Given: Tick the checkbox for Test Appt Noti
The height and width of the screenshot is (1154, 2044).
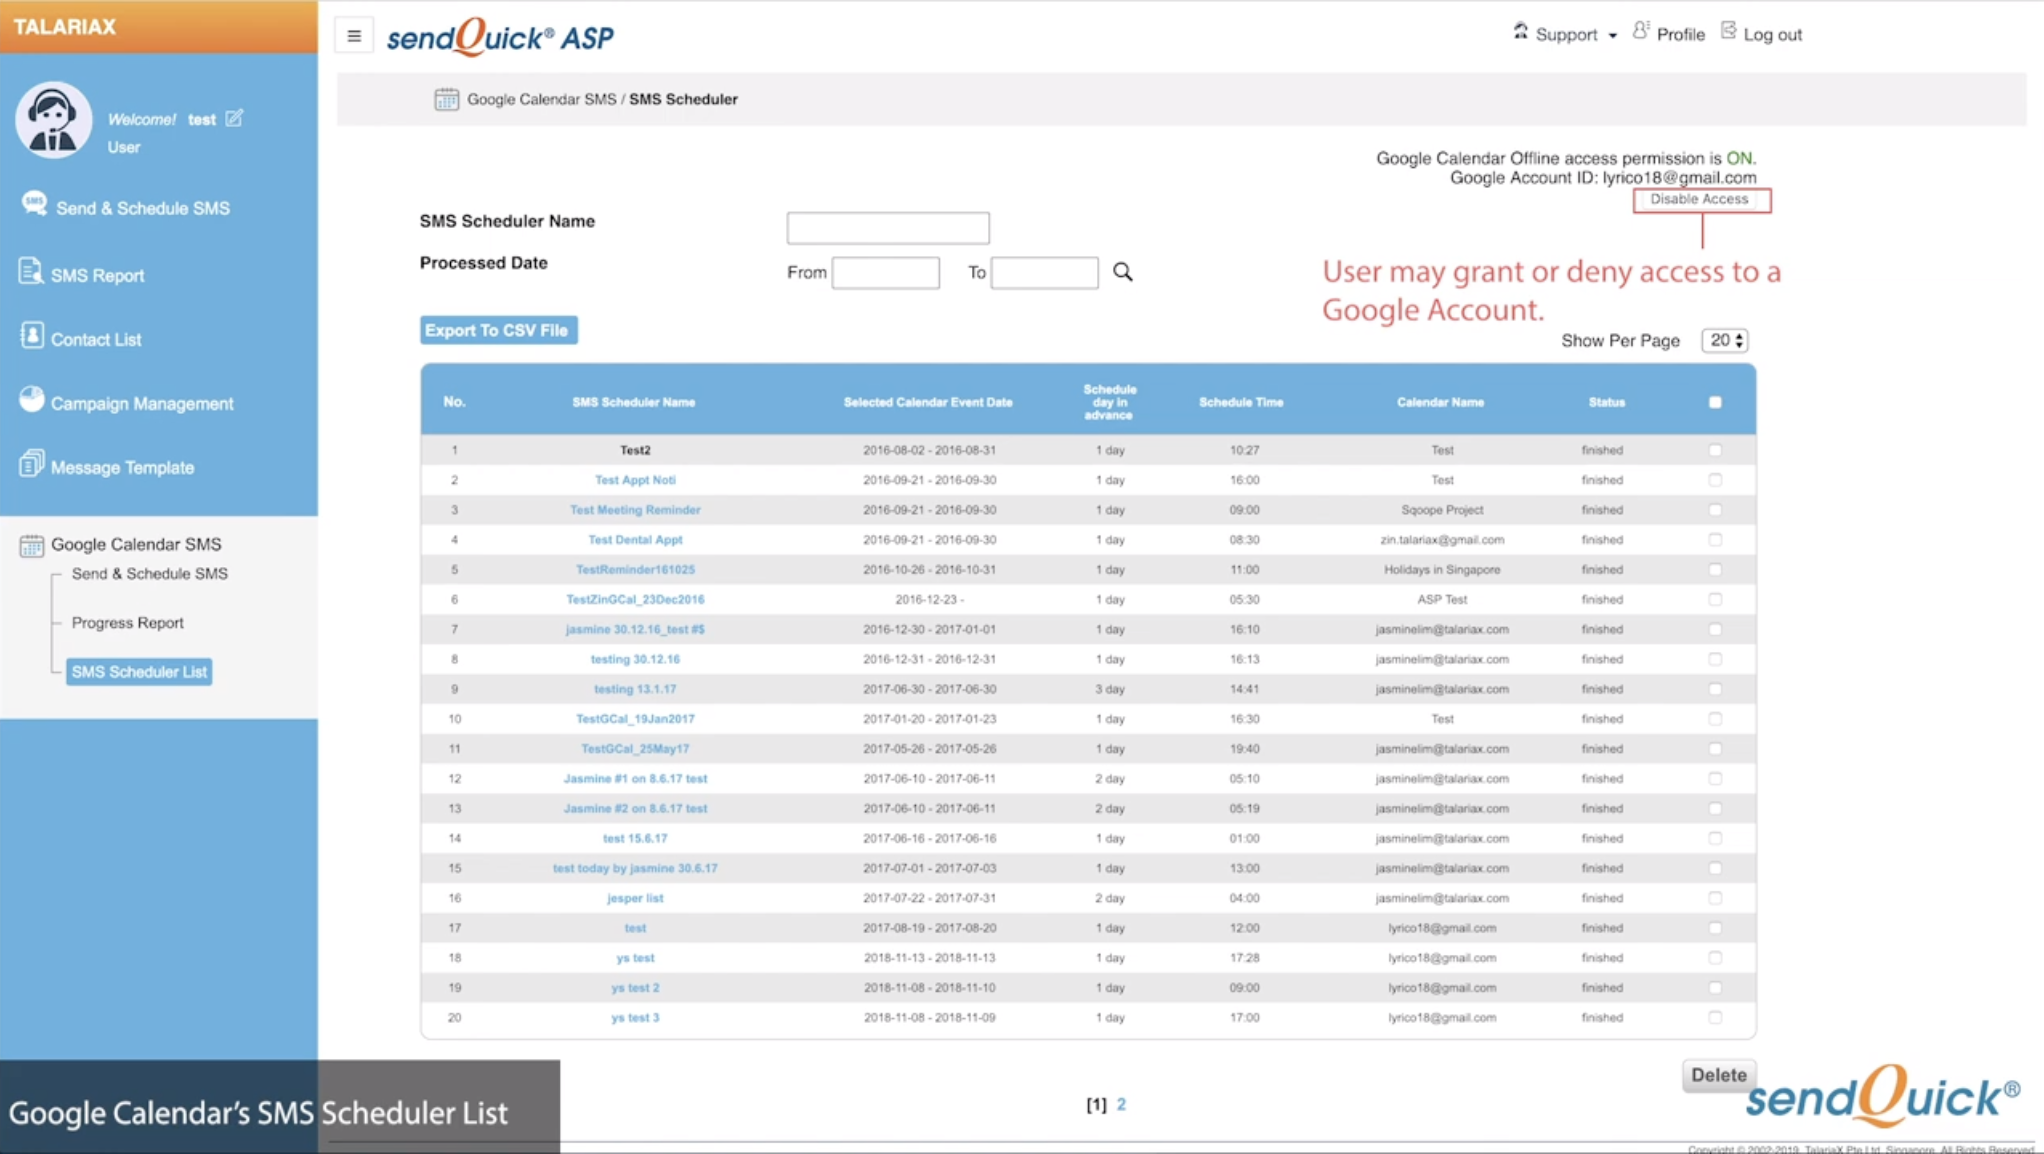Looking at the screenshot, I should 1715,480.
